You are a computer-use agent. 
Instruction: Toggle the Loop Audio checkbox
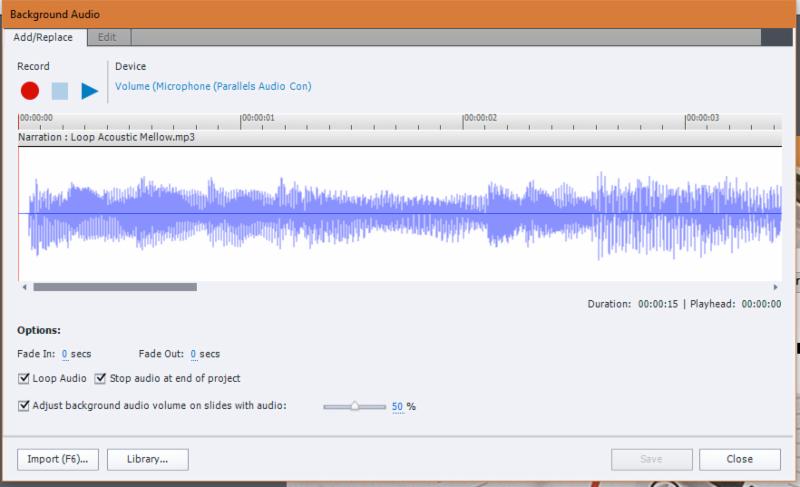click(x=24, y=379)
